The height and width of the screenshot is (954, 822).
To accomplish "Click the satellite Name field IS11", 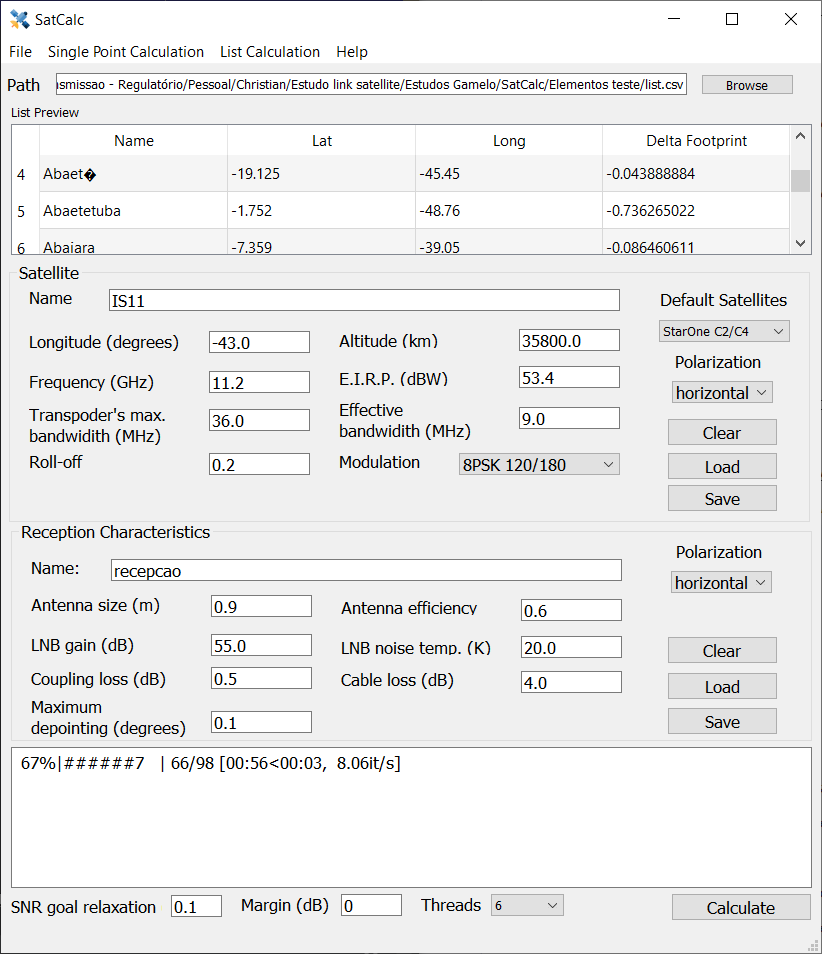I will coord(364,301).
